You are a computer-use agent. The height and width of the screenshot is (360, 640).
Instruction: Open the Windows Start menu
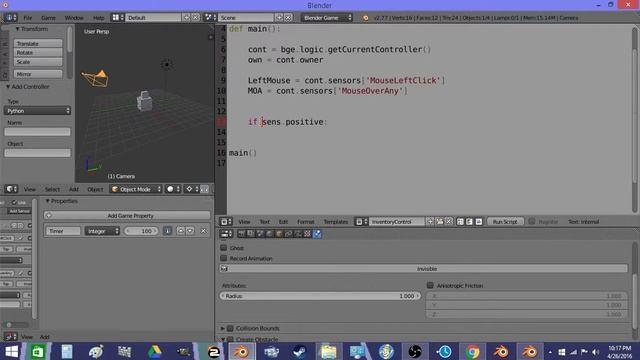coord(11,351)
